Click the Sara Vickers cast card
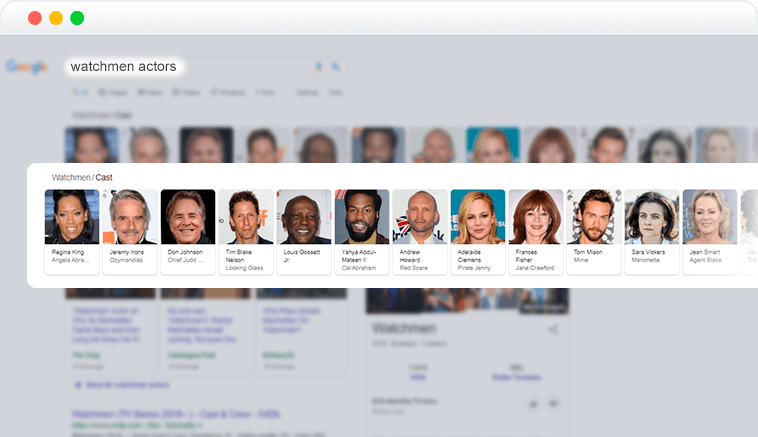758x437 pixels. click(x=652, y=232)
